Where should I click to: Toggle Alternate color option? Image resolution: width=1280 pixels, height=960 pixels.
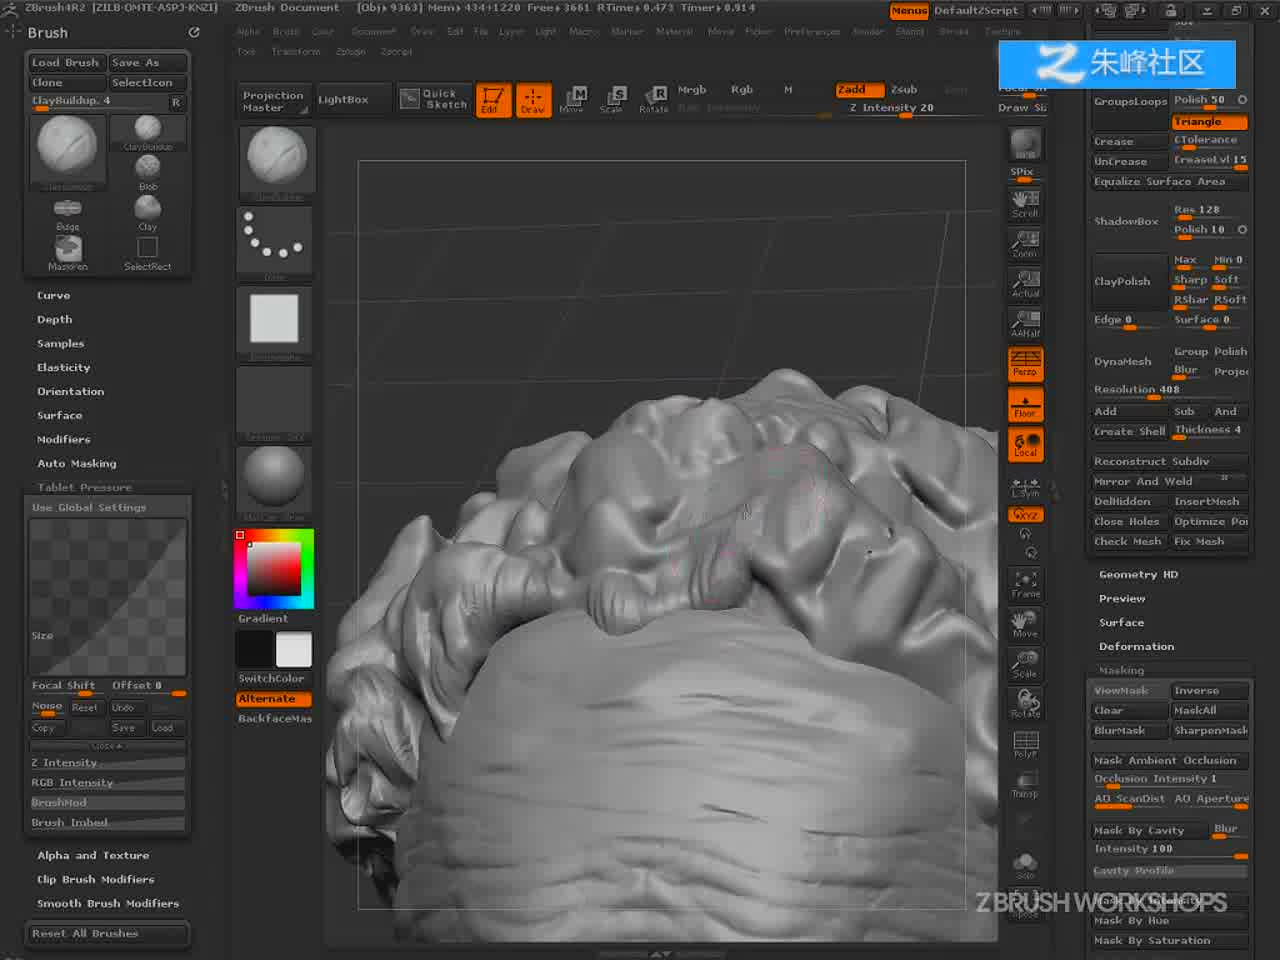[x=274, y=699]
